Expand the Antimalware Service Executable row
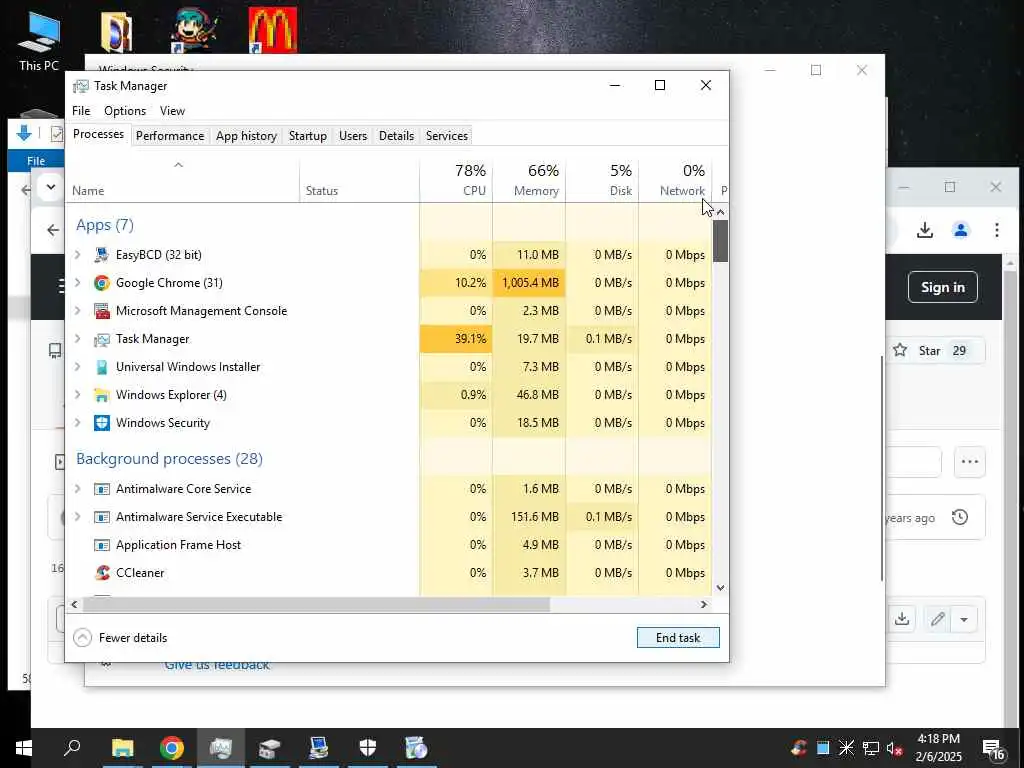1024x768 pixels. pos(78,517)
